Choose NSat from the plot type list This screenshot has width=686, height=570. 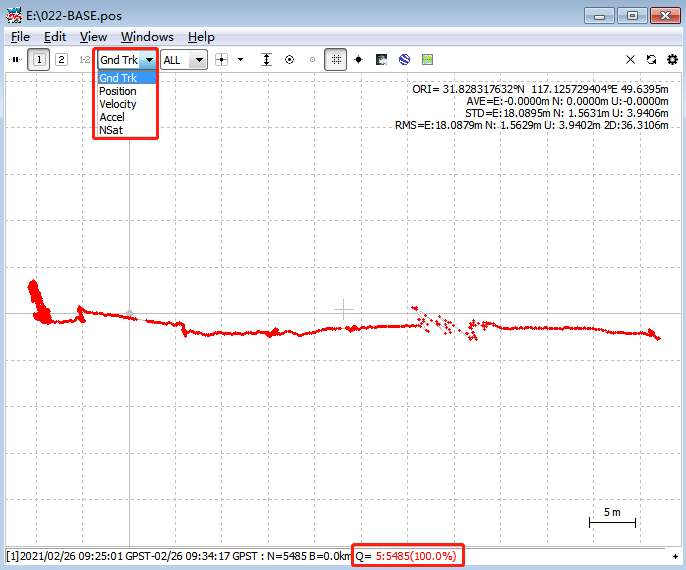[127, 130]
